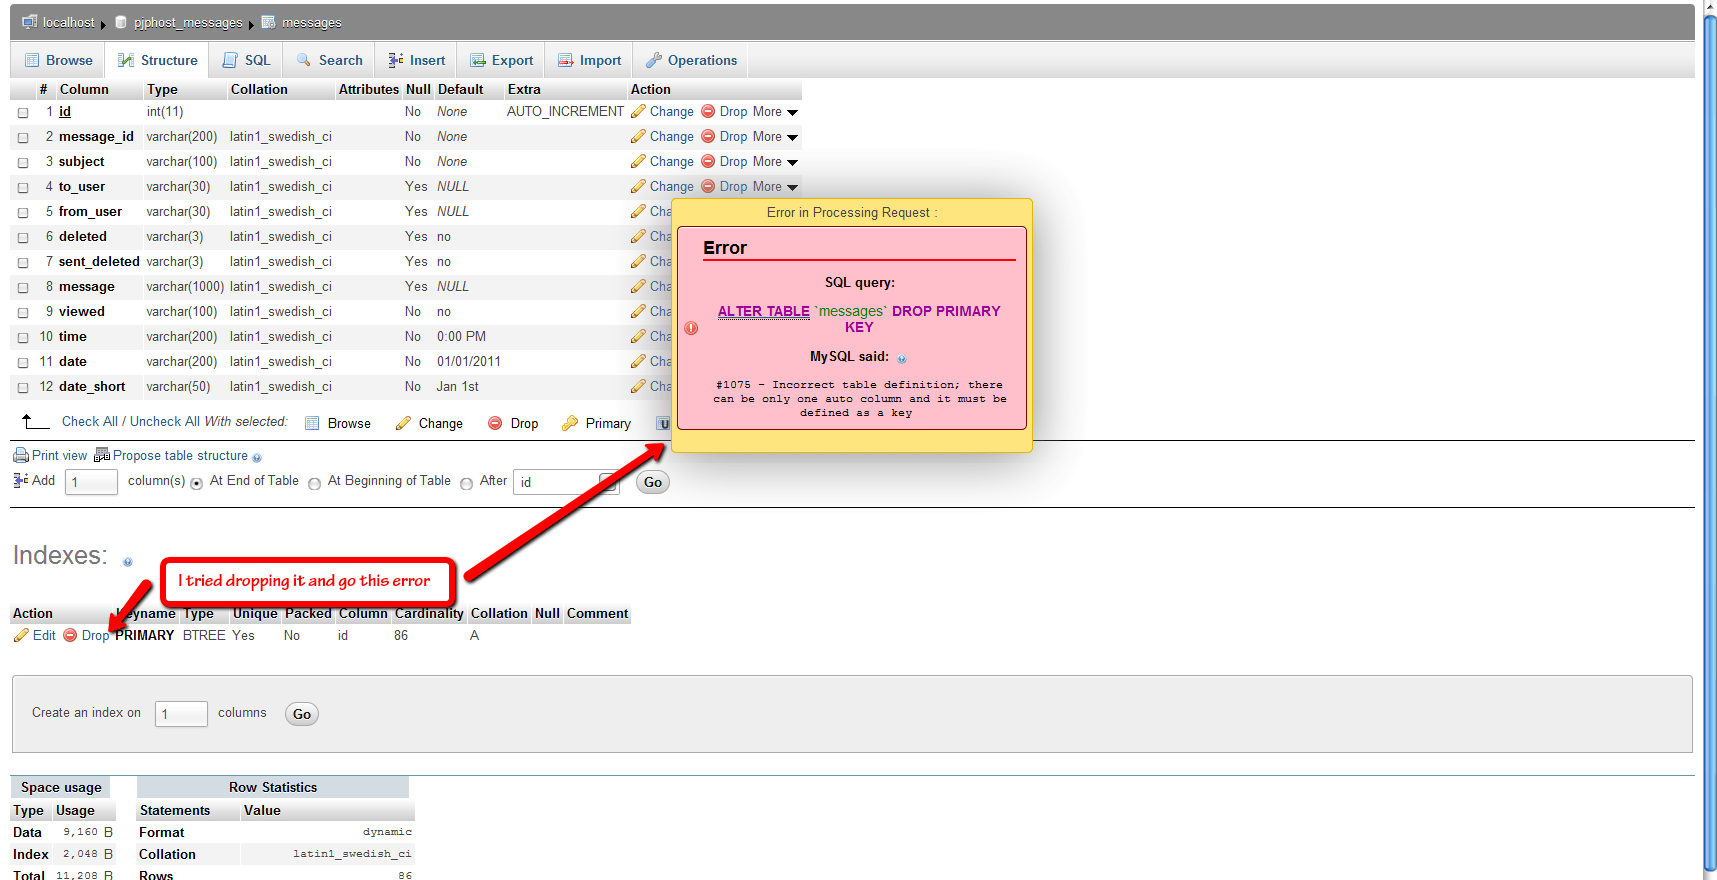Viewport: 1717px width, 880px height.
Task: Click the number of columns to add field
Action: 91,482
